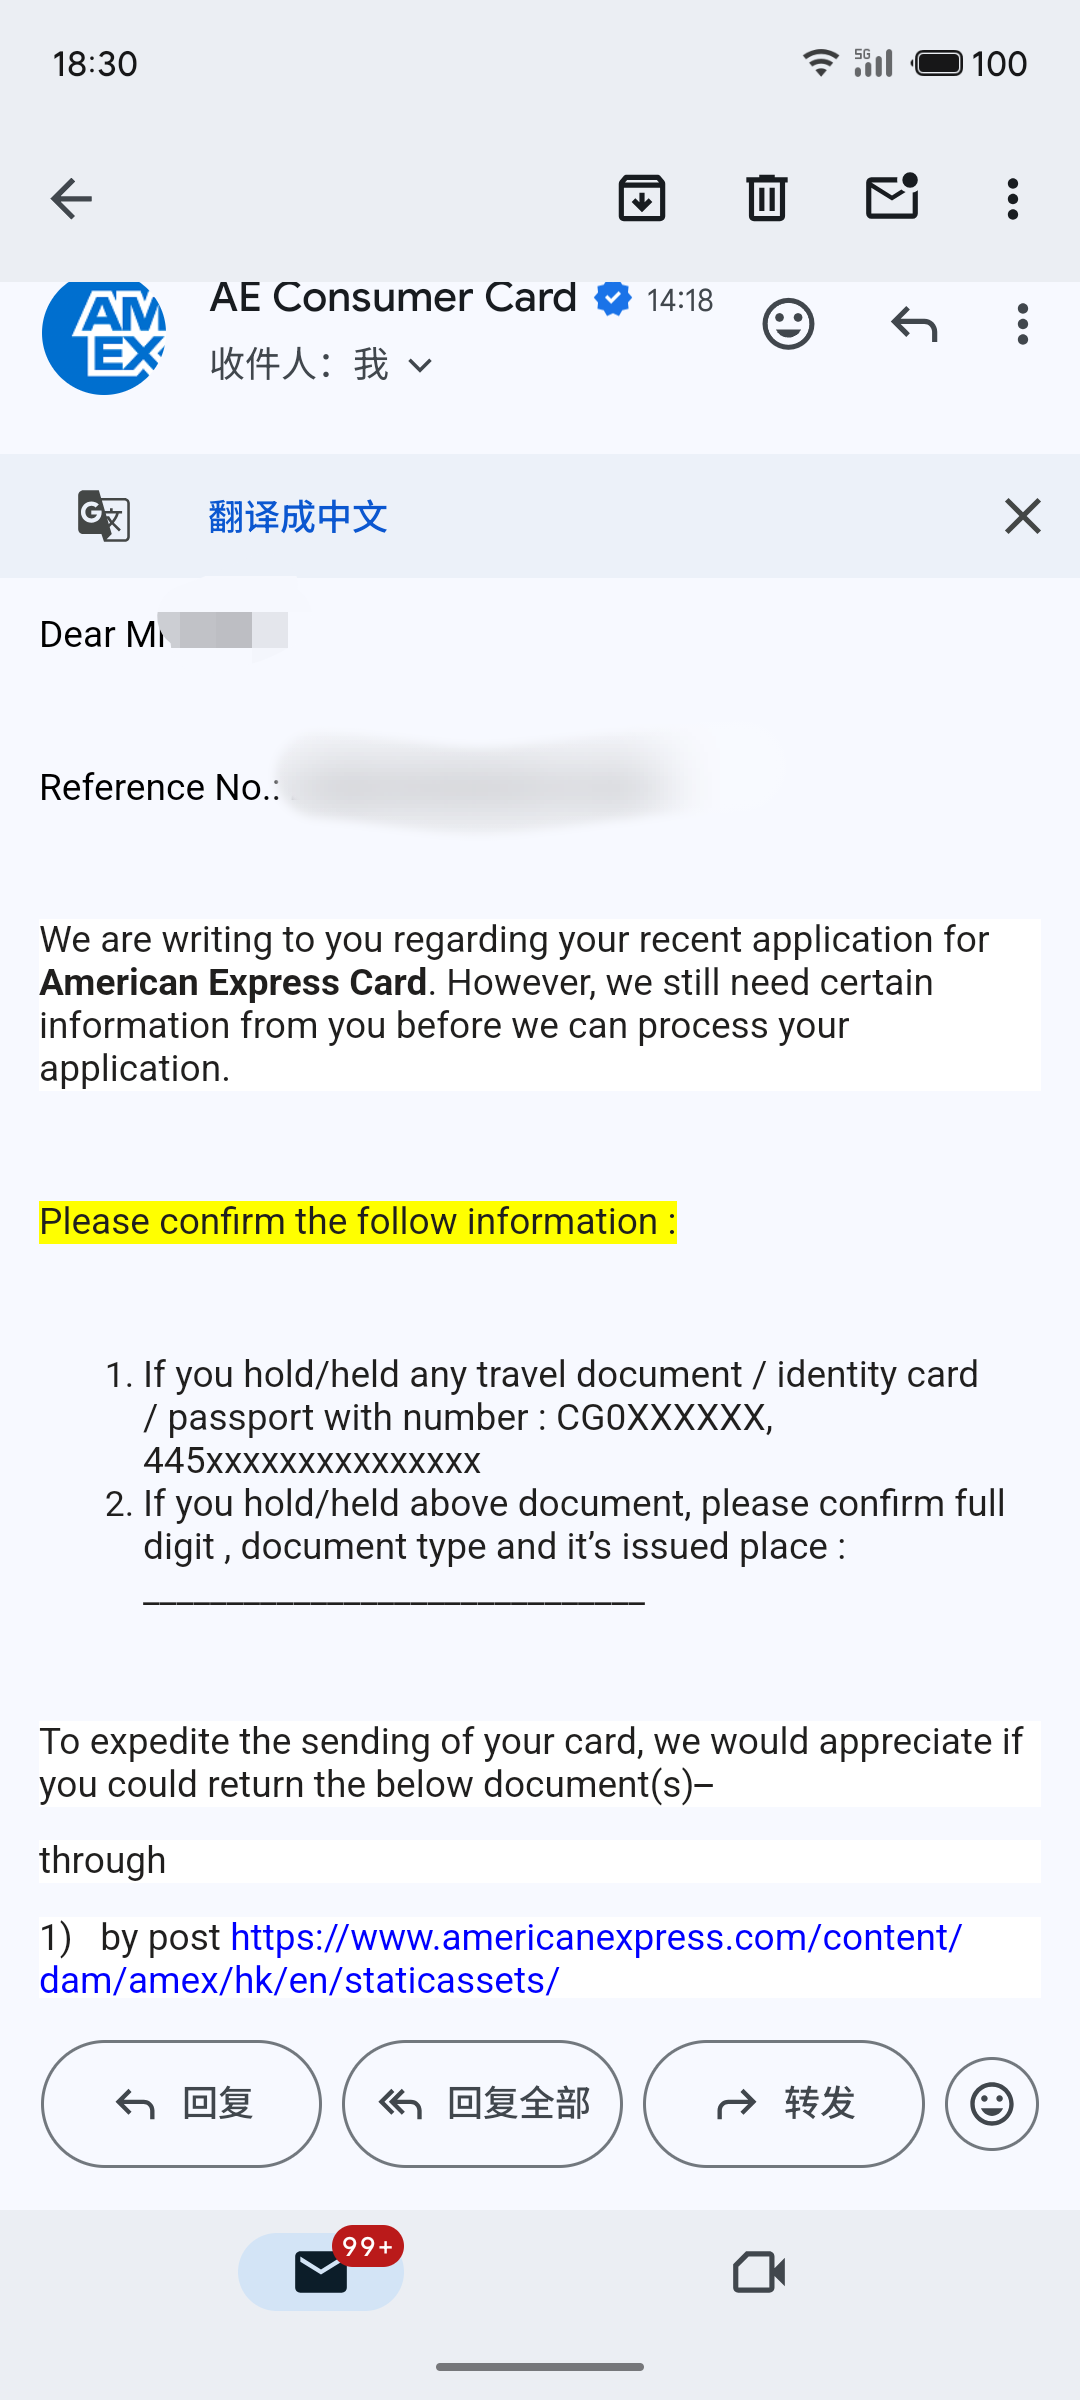
Task: Tap the bottom emoji reaction button
Action: pos(992,2104)
